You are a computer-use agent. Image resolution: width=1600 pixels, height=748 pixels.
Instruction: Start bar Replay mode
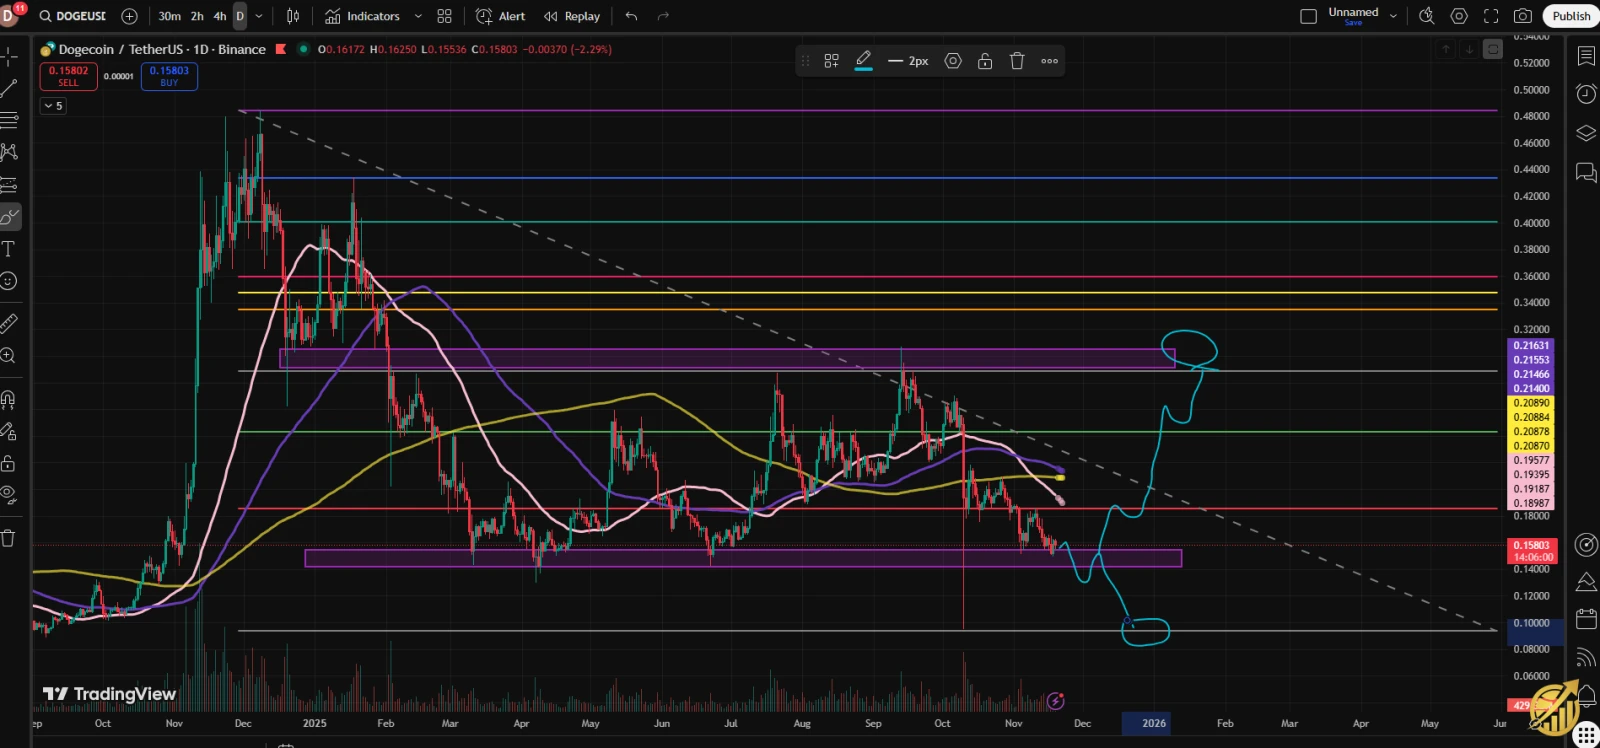coord(572,16)
